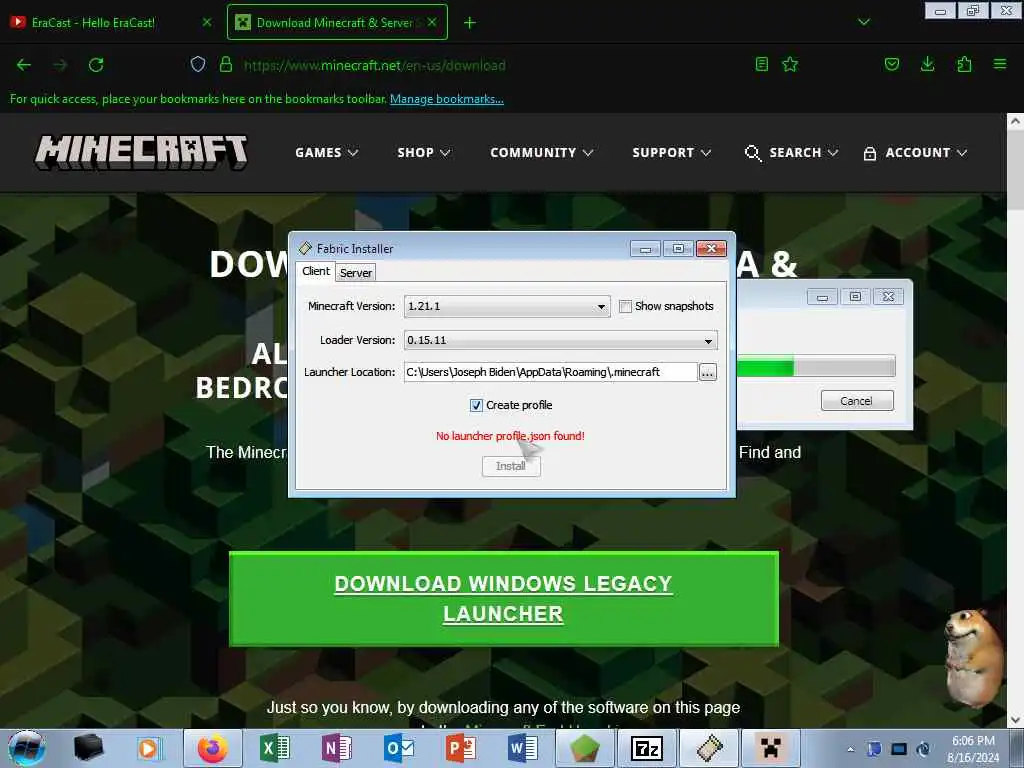This screenshot has width=1024, height=768.
Task: Enable the Show snapshots checkbox
Action: click(x=625, y=306)
